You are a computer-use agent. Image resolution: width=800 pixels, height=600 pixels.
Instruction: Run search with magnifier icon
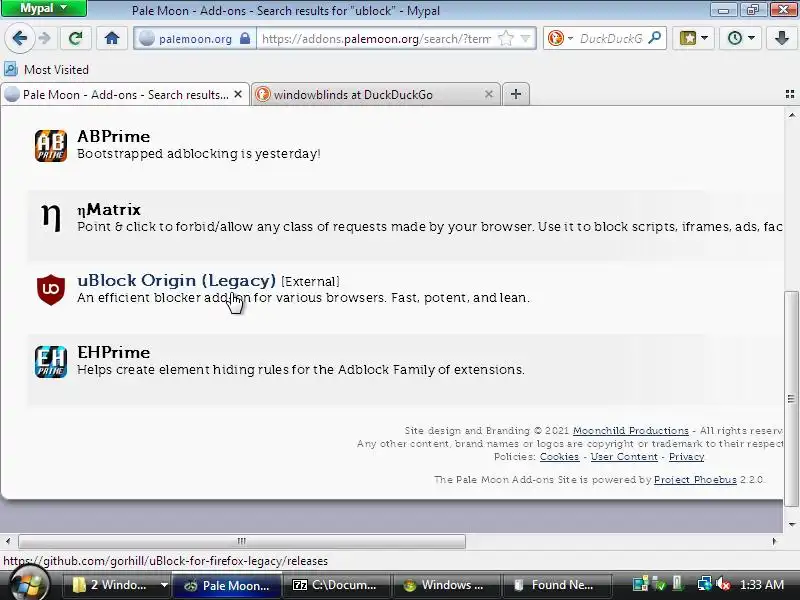[655, 38]
